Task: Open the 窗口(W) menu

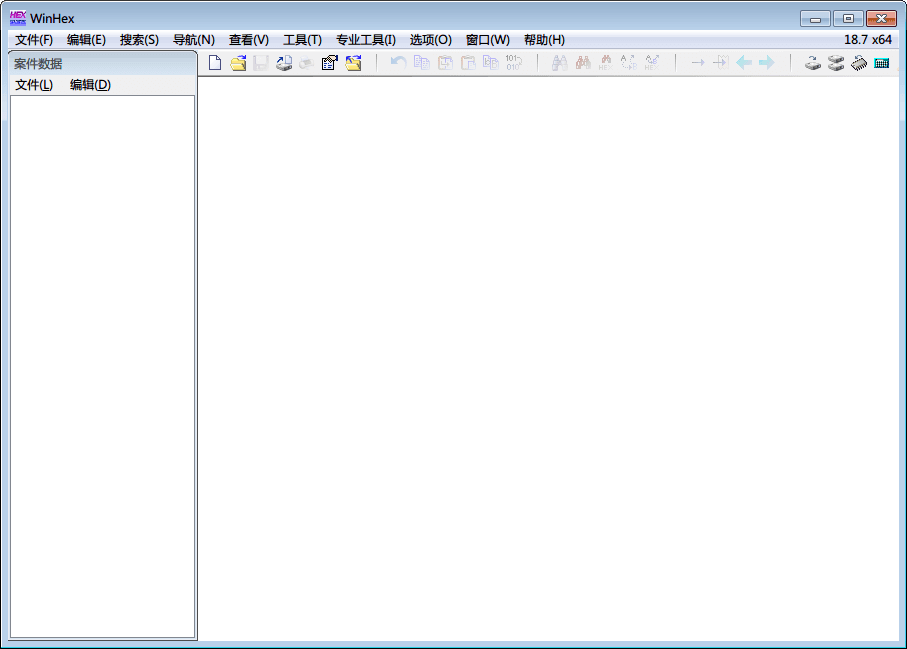Action: coord(488,39)
